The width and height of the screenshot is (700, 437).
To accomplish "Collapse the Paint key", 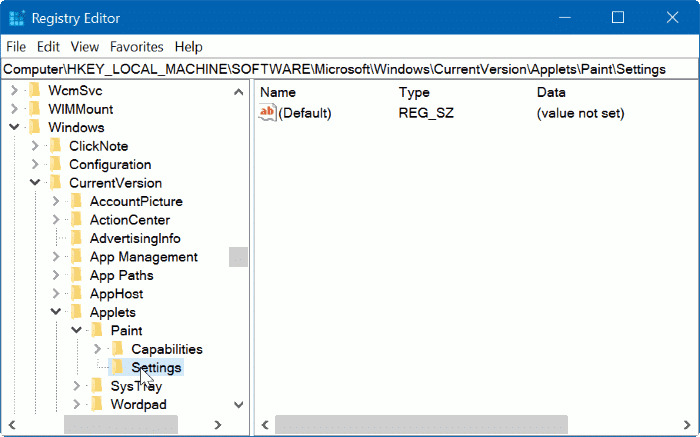I will coord(76,330).
